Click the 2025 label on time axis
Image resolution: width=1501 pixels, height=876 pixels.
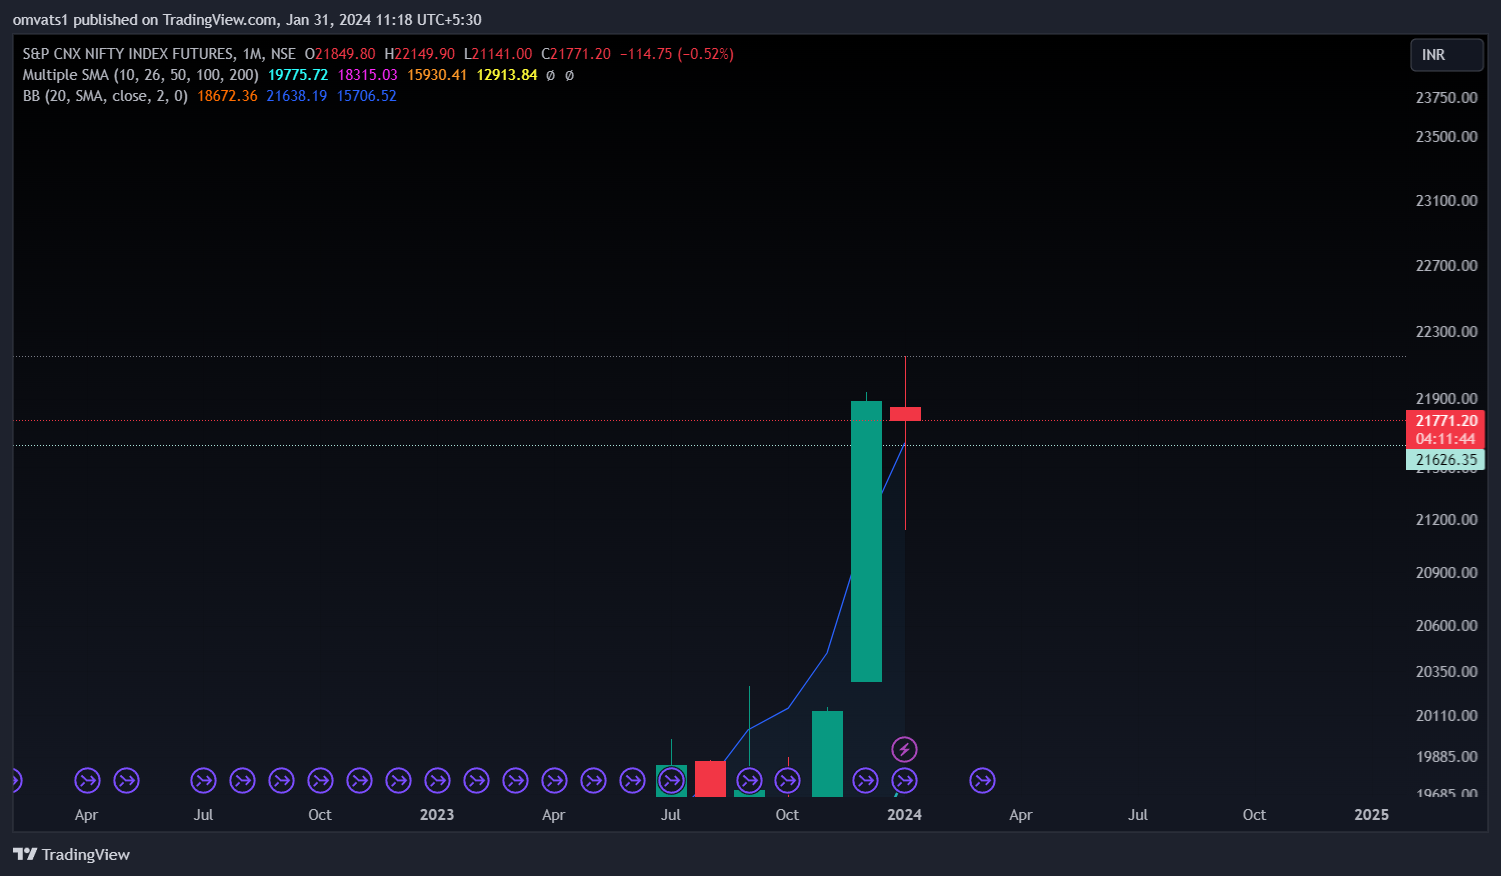click(x=1371, y=814)
